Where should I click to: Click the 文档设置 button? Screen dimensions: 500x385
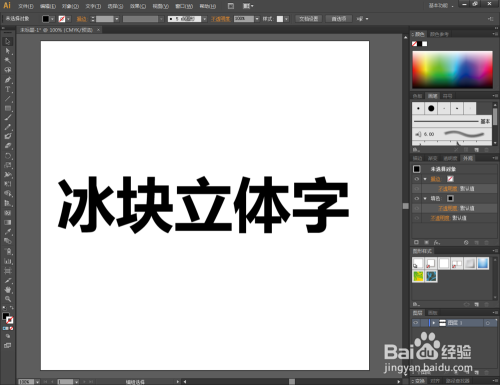pyautogui.click(x=308, y=19)
